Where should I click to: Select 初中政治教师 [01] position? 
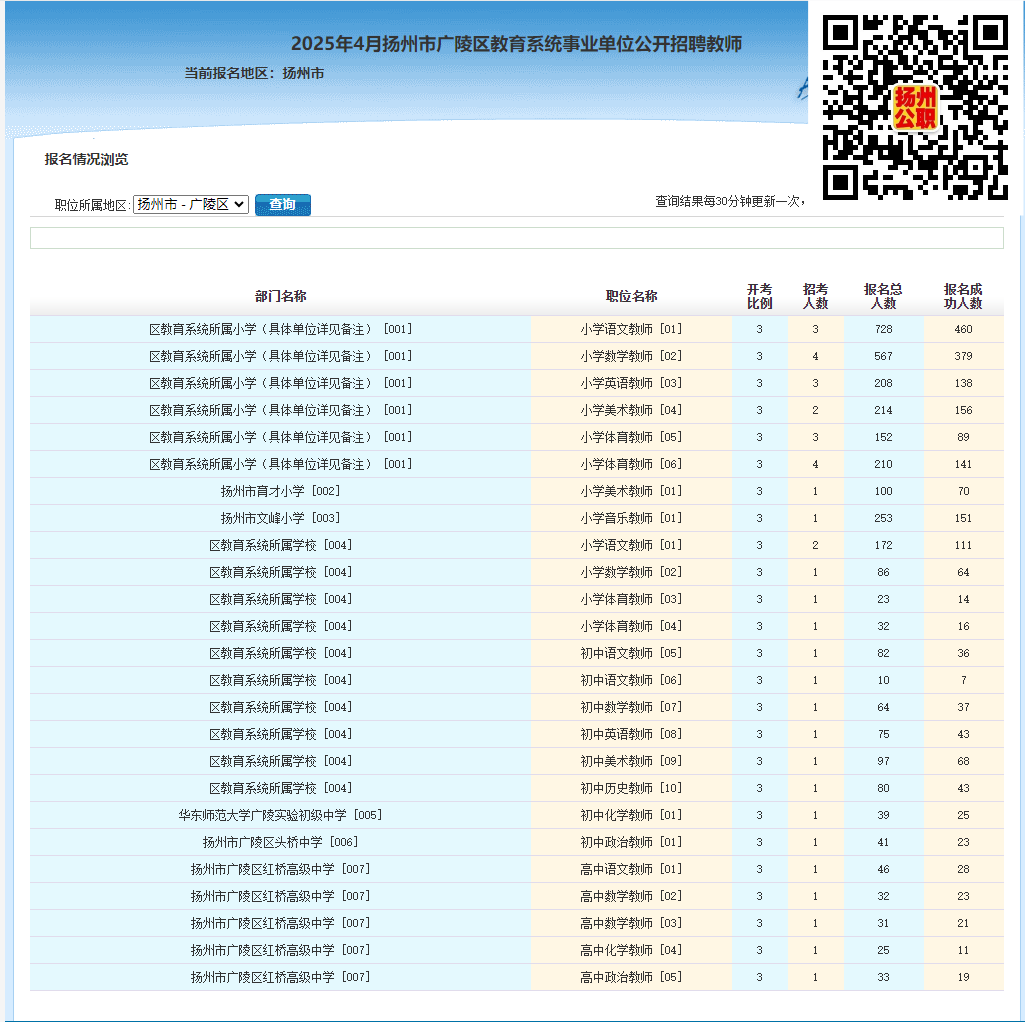click(x=631, y=843)
